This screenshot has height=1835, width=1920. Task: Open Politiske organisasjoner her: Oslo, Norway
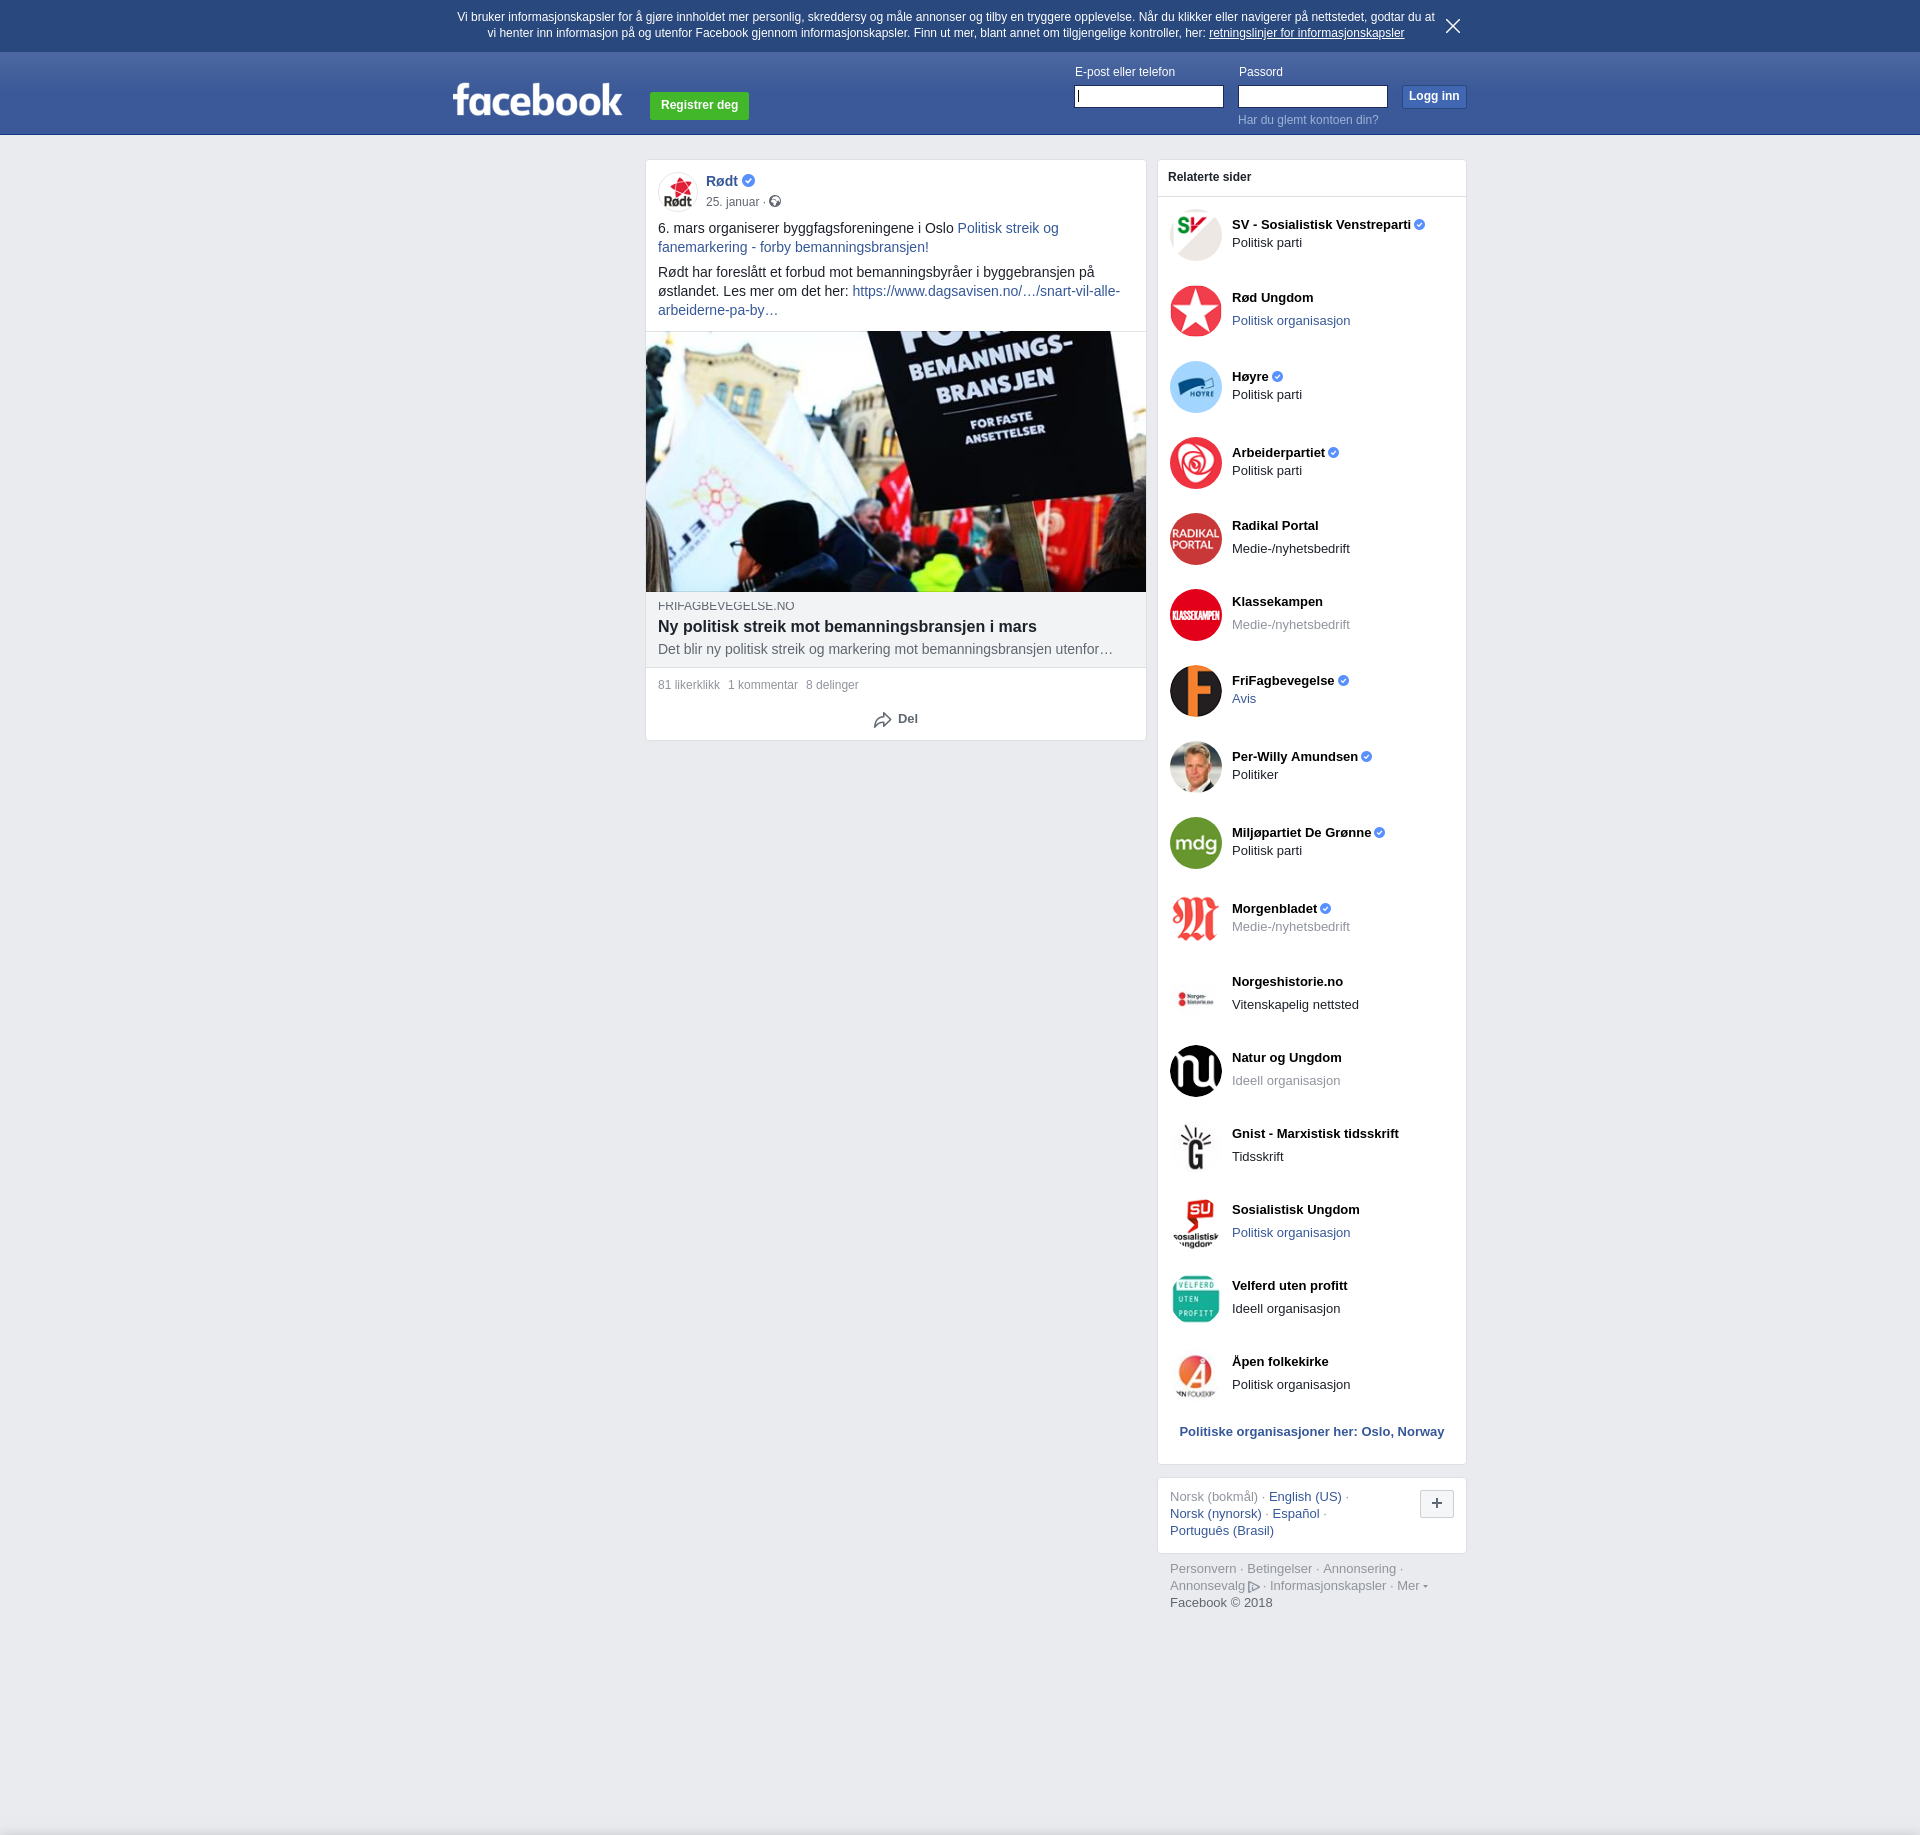1312,1432
